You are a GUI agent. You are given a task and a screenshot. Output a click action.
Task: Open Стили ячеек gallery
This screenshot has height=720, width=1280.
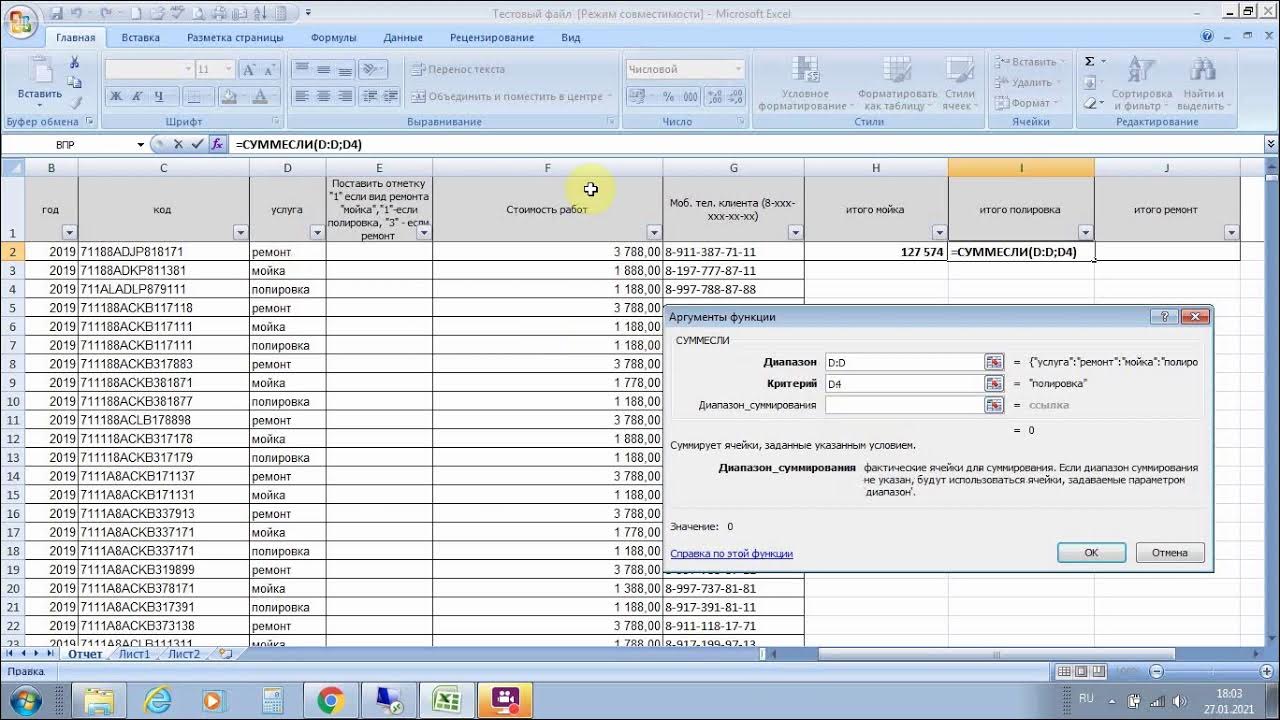[x=959, y=82]
